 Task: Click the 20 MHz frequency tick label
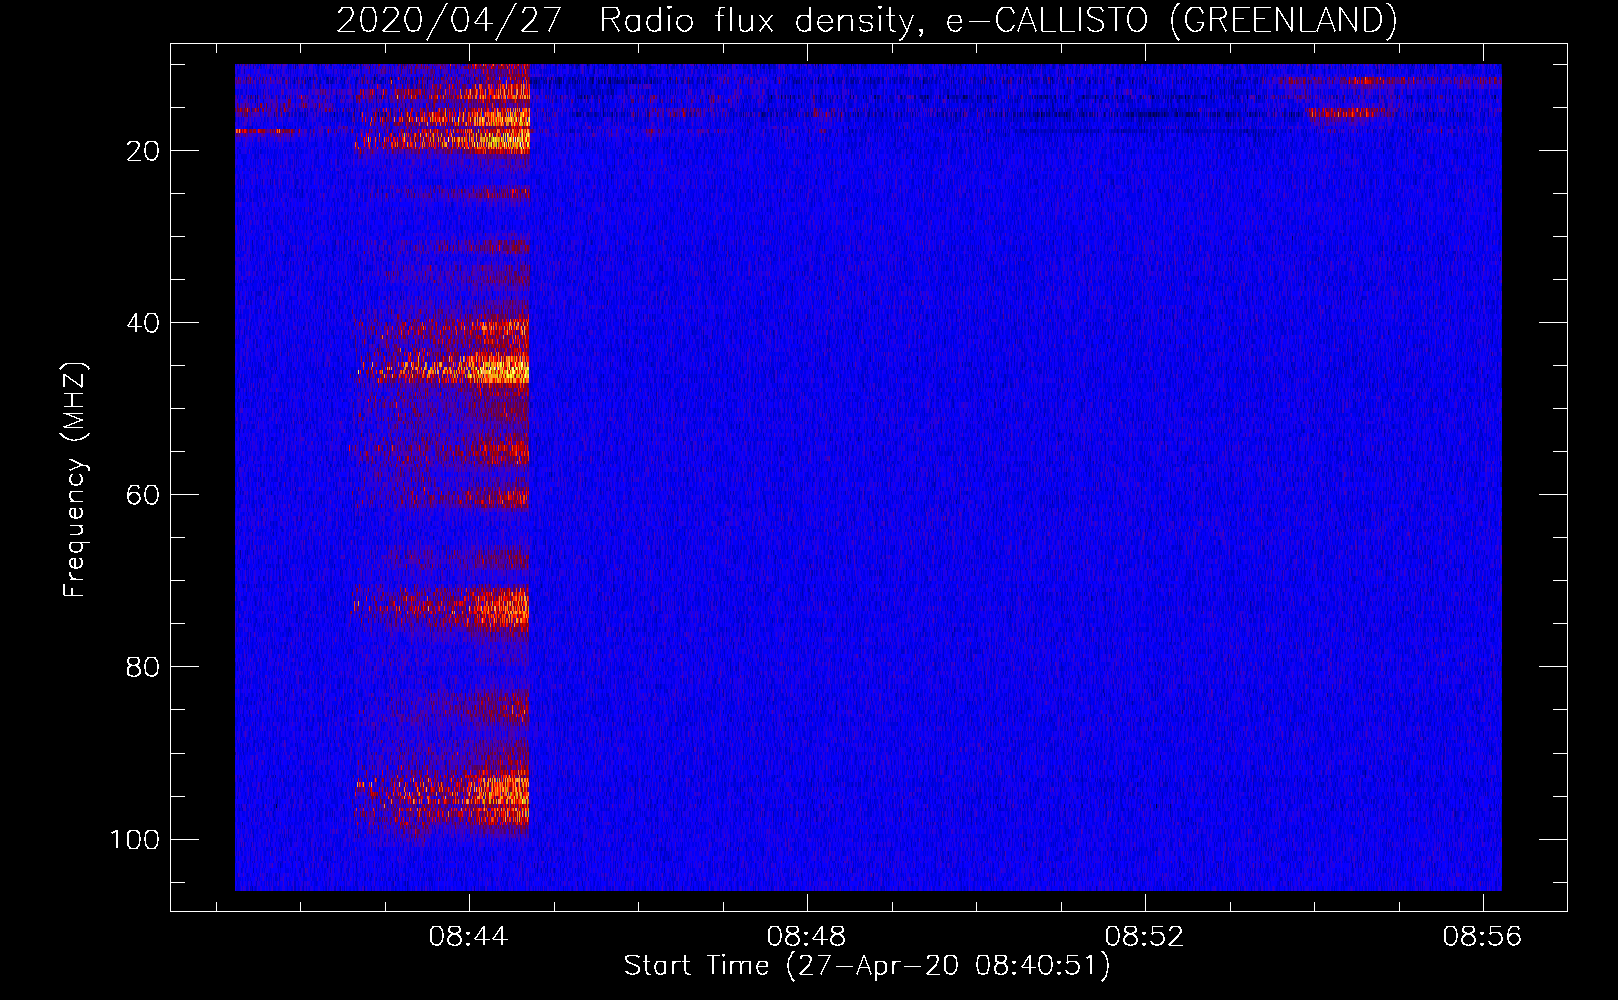pos(143,151)
